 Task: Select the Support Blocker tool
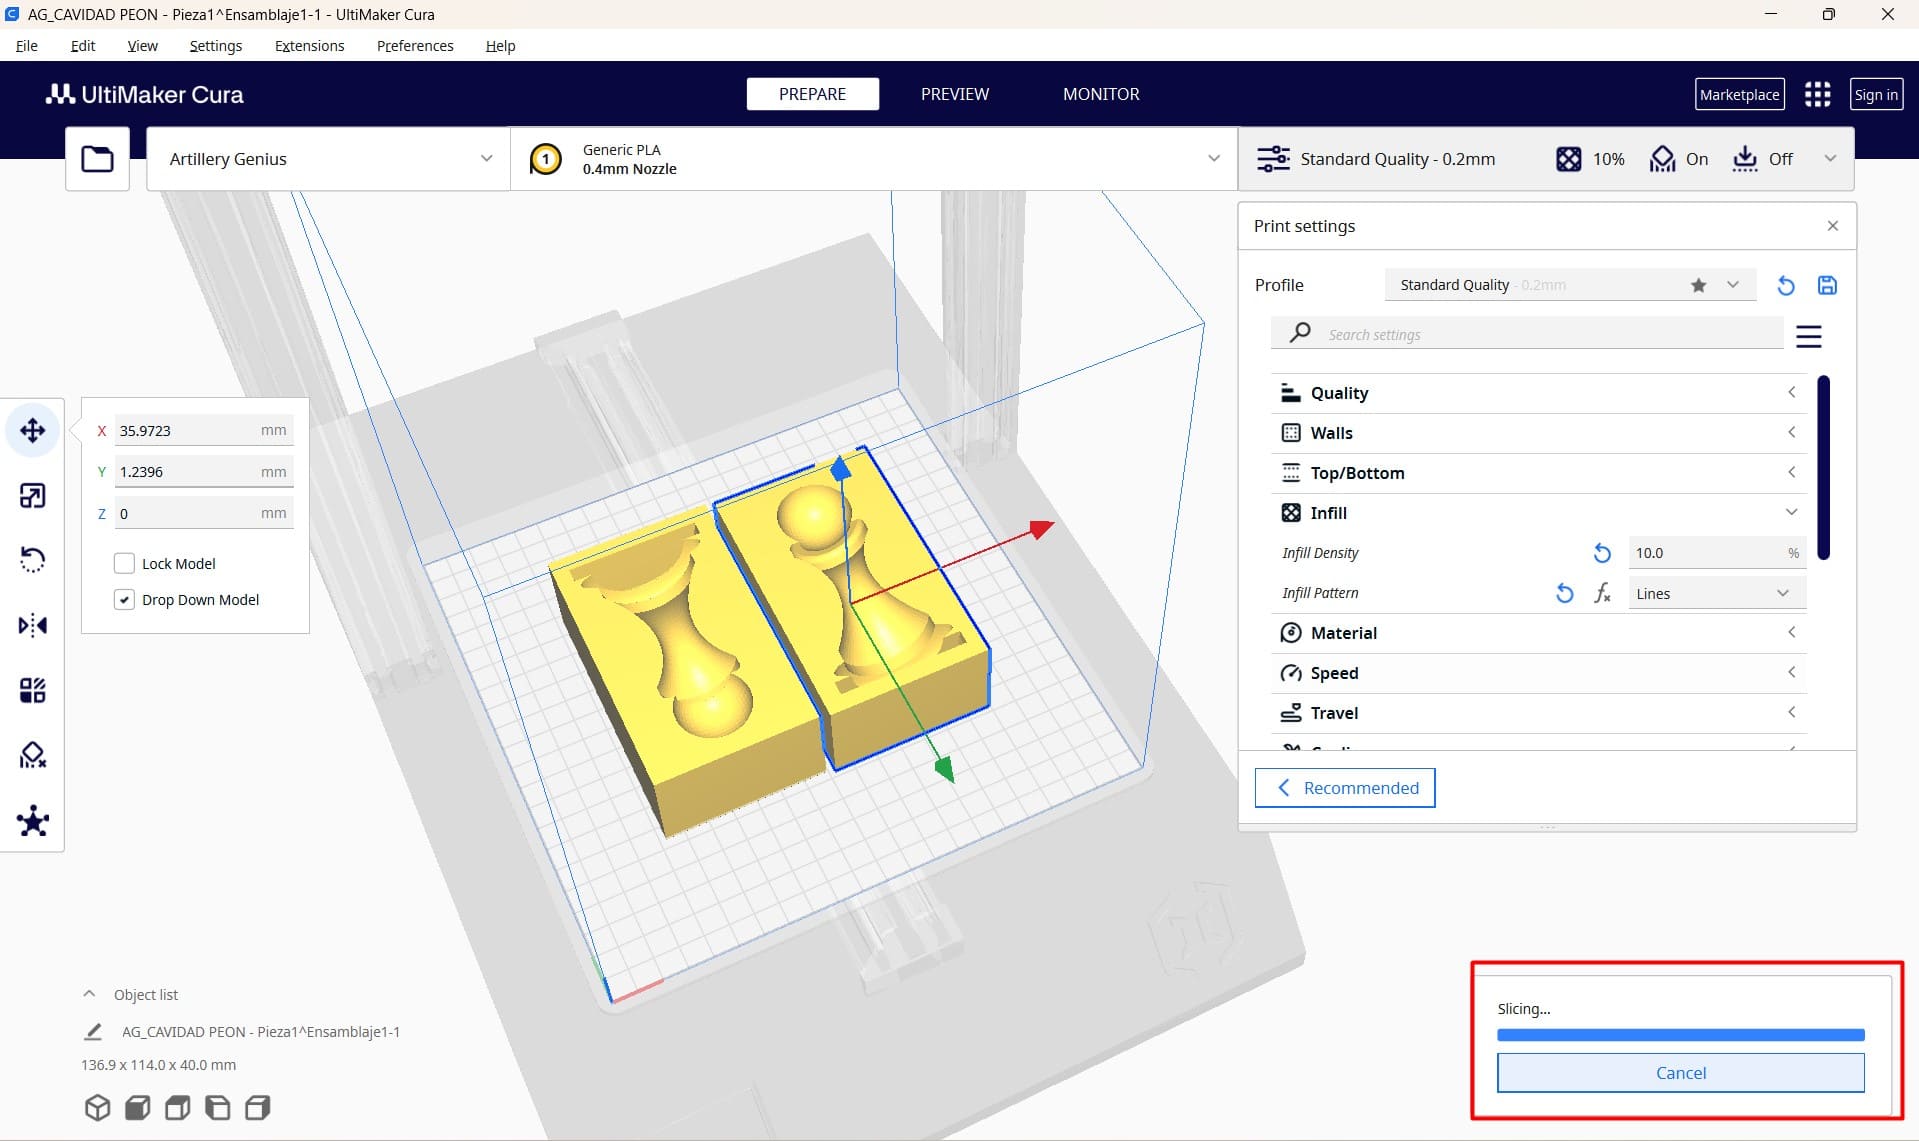[x=32, y=755]
